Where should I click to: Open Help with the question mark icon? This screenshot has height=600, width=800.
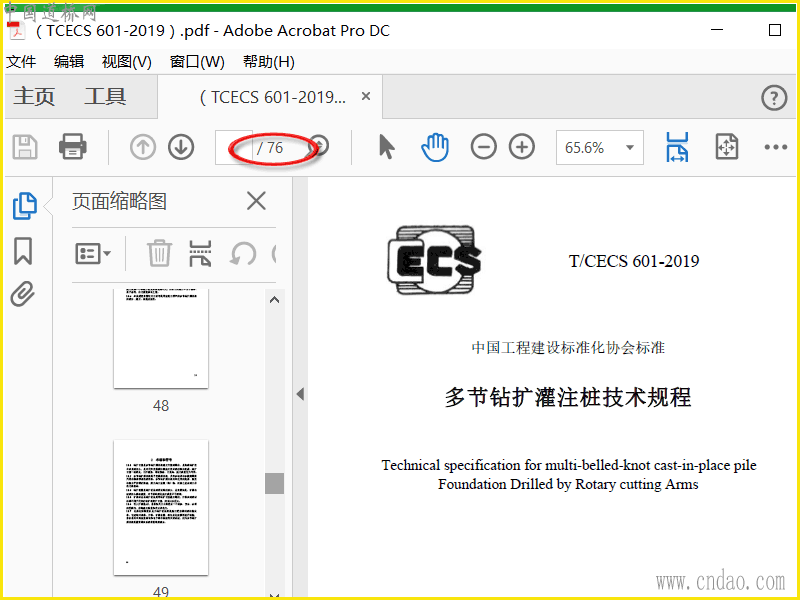774,97
